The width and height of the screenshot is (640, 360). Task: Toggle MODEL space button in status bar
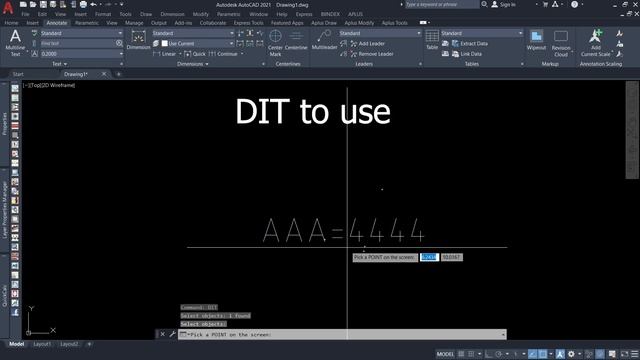(445, 354)
